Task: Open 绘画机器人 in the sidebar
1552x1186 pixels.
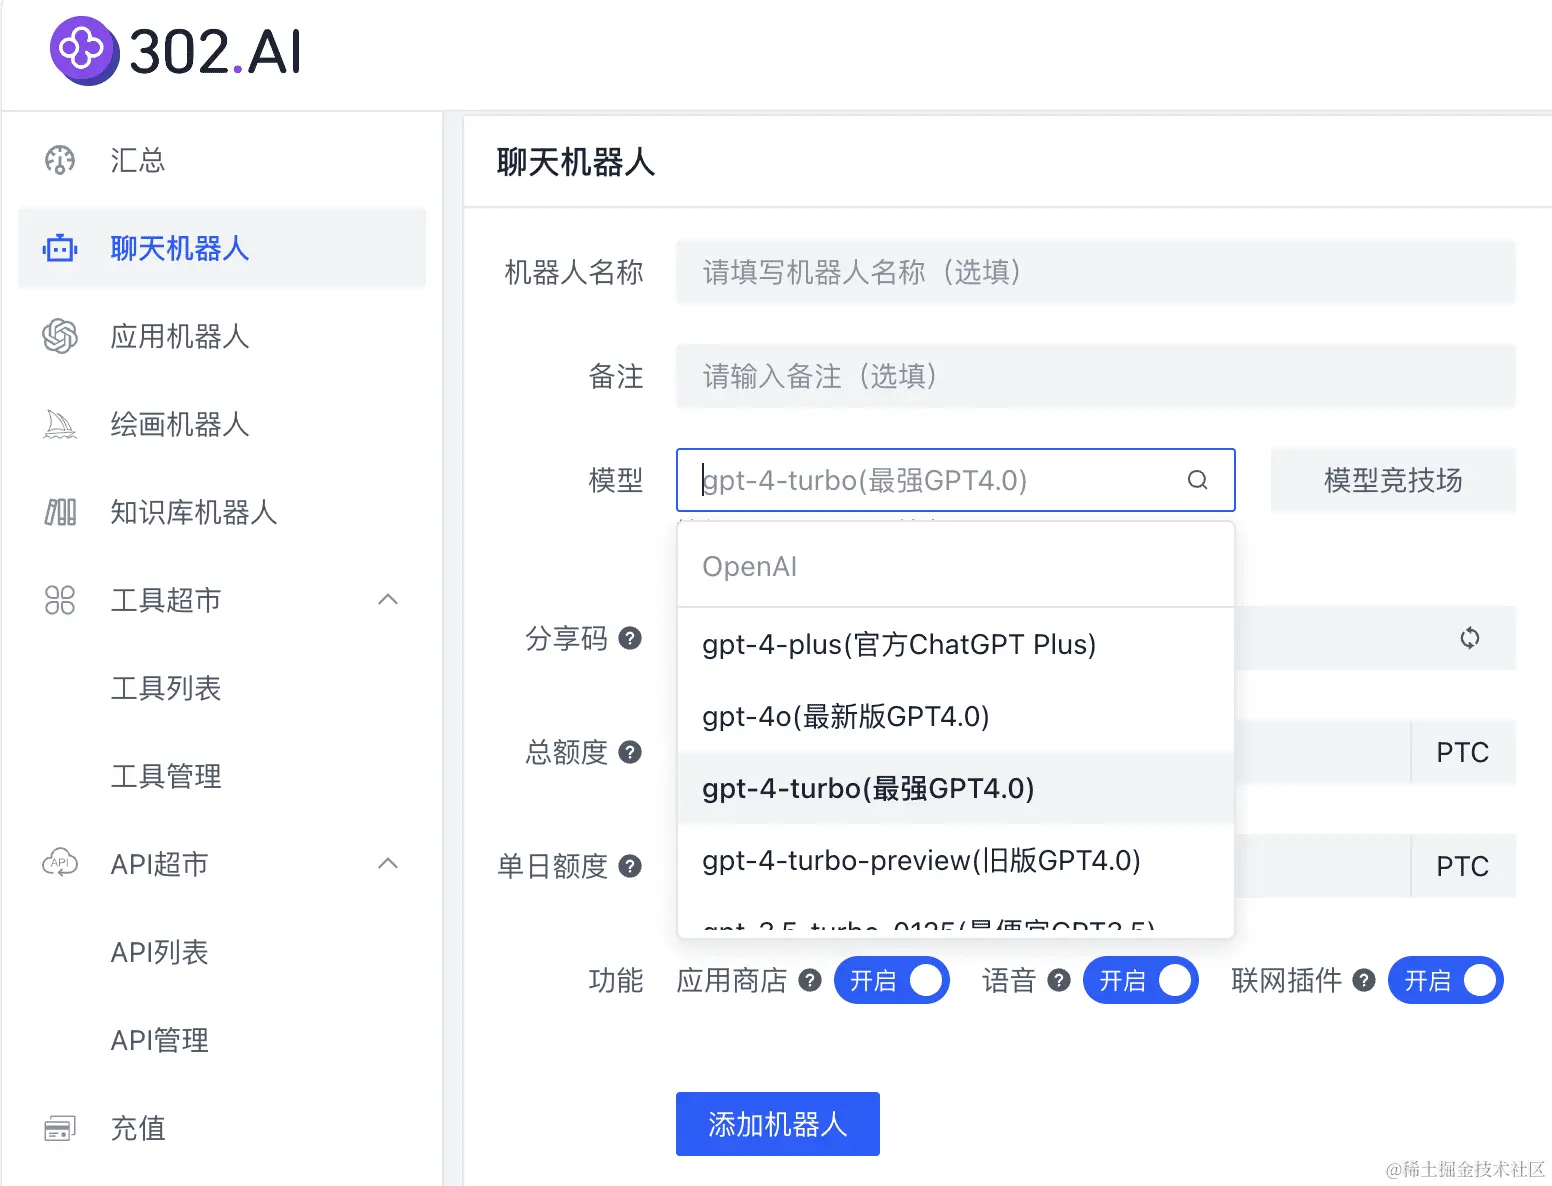Action: coord(222,424)
